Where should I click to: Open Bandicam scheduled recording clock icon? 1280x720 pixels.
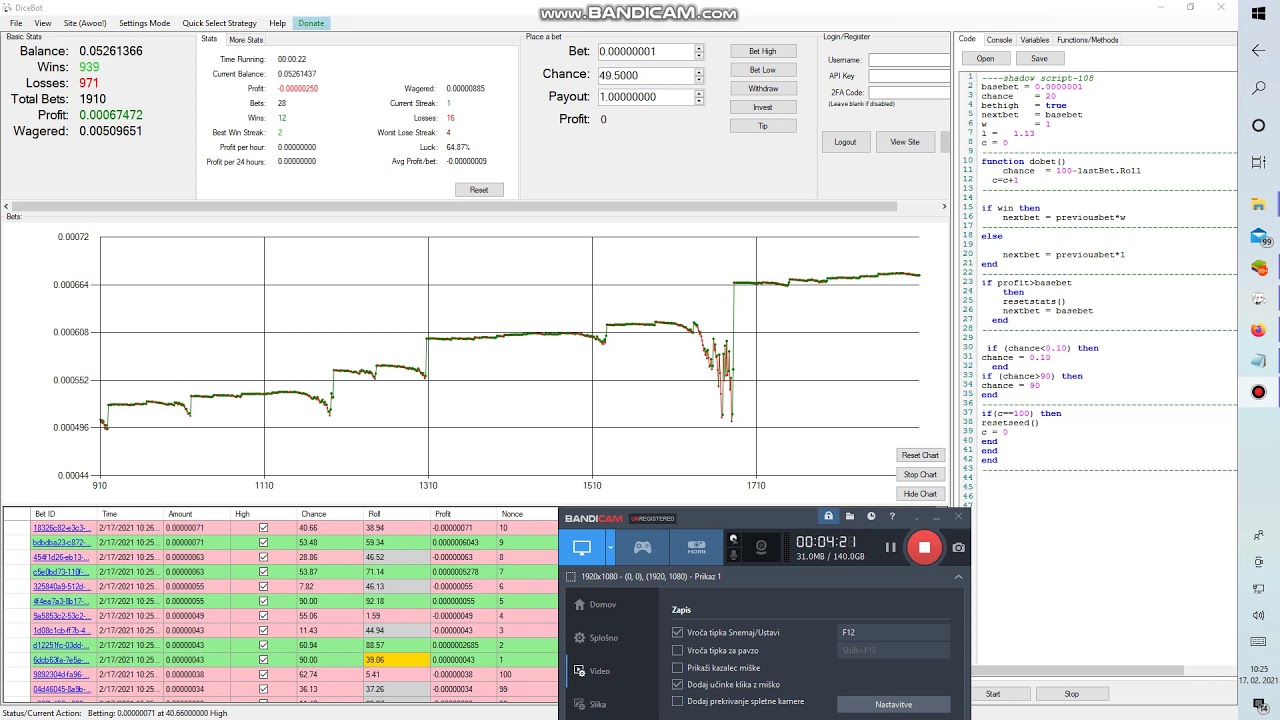(x=871, y=517)
